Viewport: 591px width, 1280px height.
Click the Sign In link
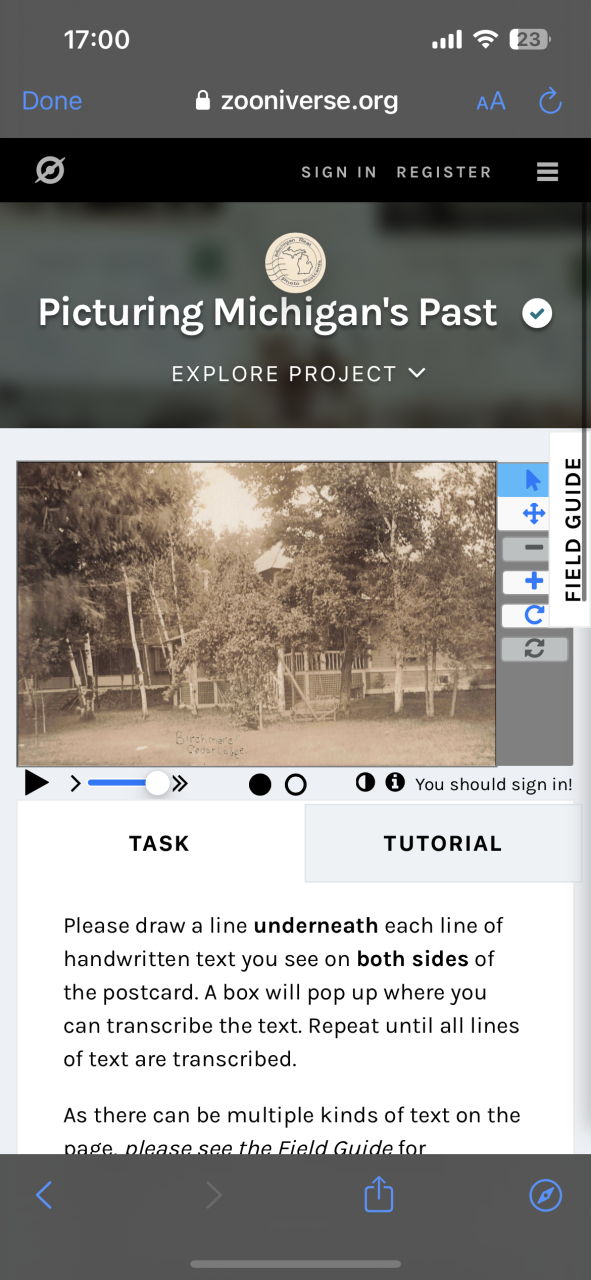[x=339, y=172]
